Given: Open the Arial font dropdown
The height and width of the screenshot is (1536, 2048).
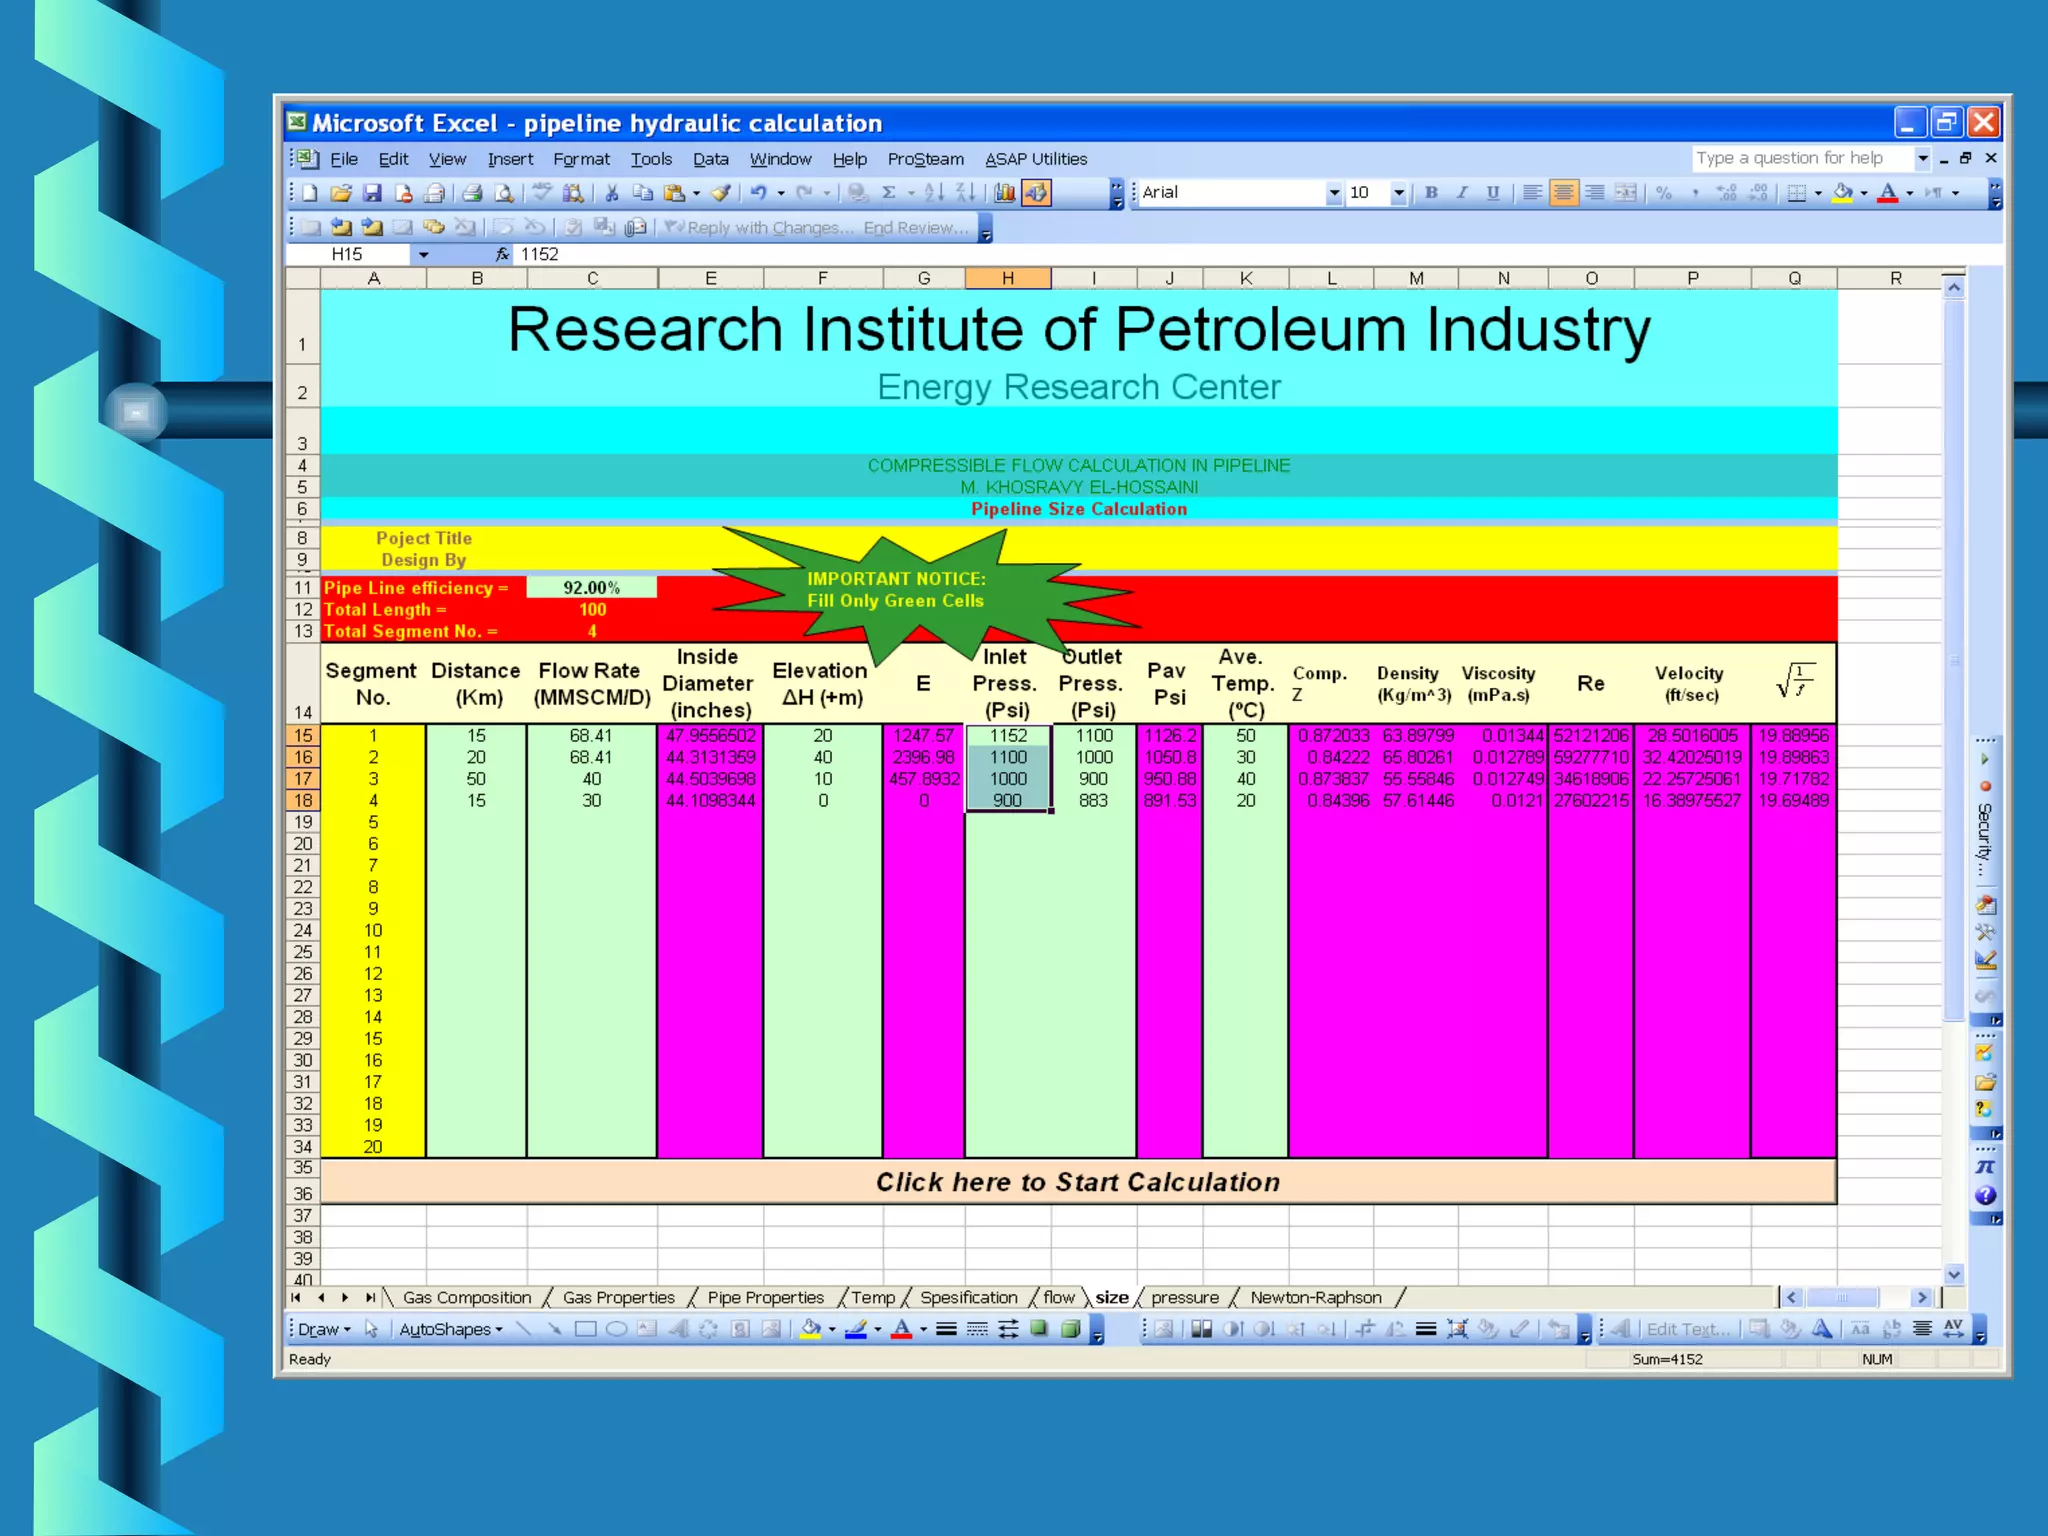Looking at the screenshot, I should (1333, 193).
